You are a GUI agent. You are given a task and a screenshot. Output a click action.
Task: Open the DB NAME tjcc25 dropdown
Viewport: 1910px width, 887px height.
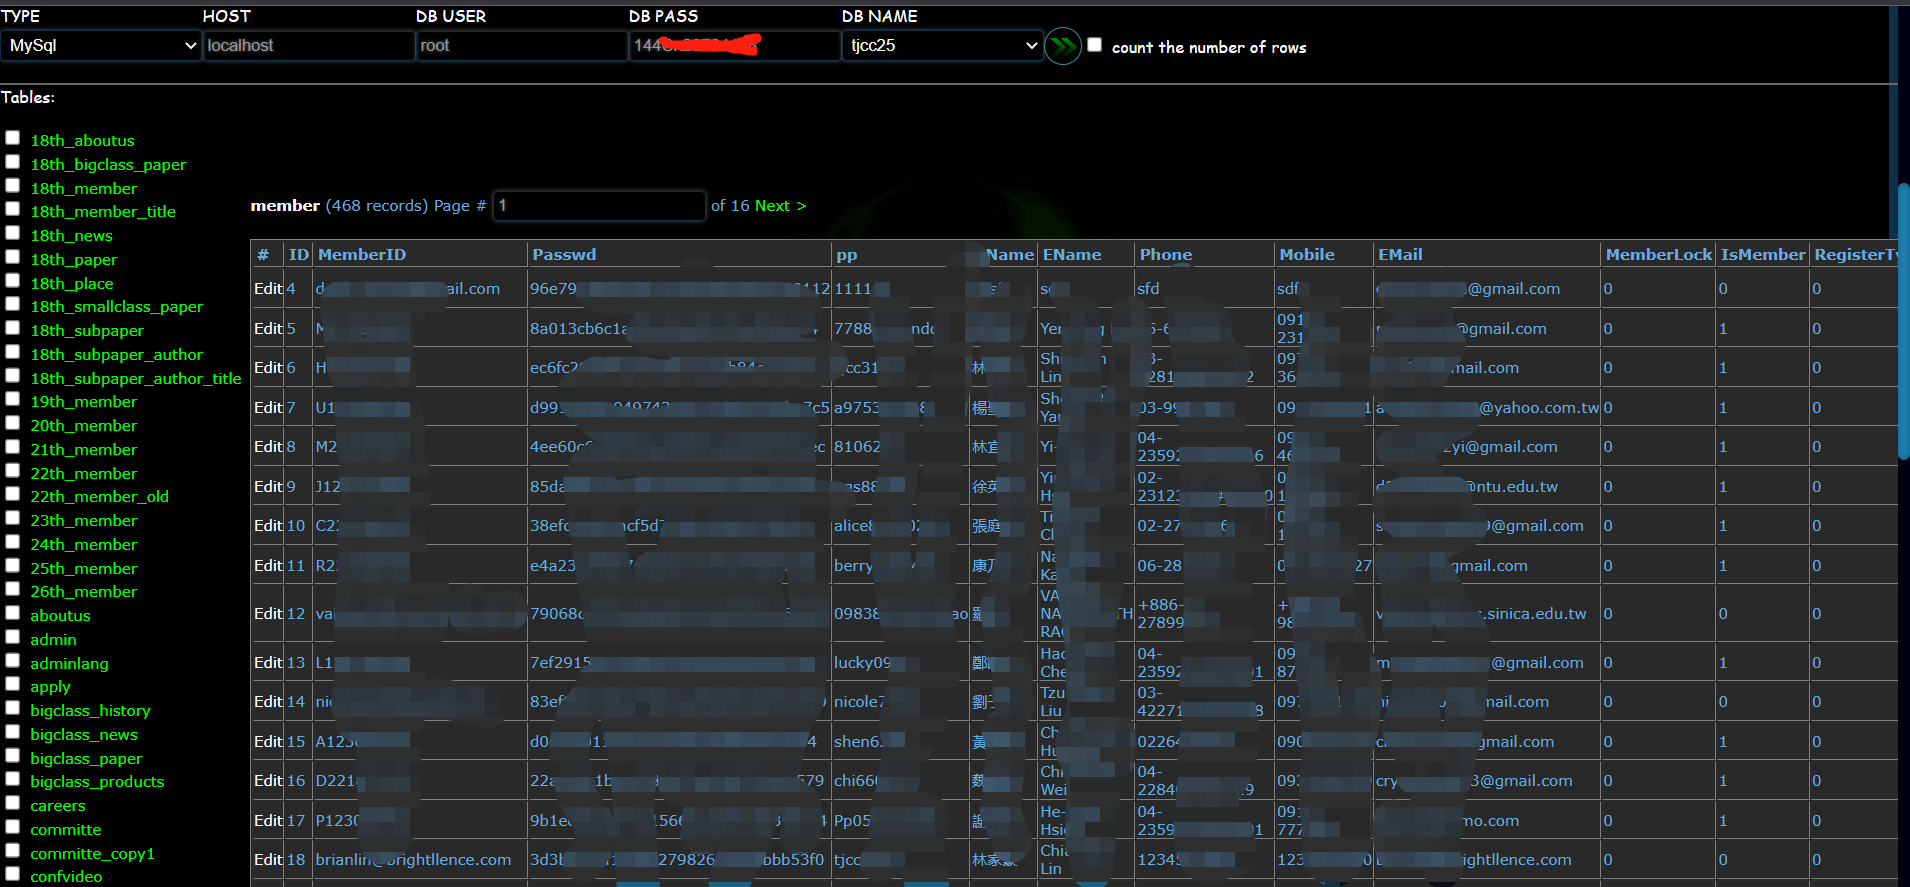coord(942,45)
